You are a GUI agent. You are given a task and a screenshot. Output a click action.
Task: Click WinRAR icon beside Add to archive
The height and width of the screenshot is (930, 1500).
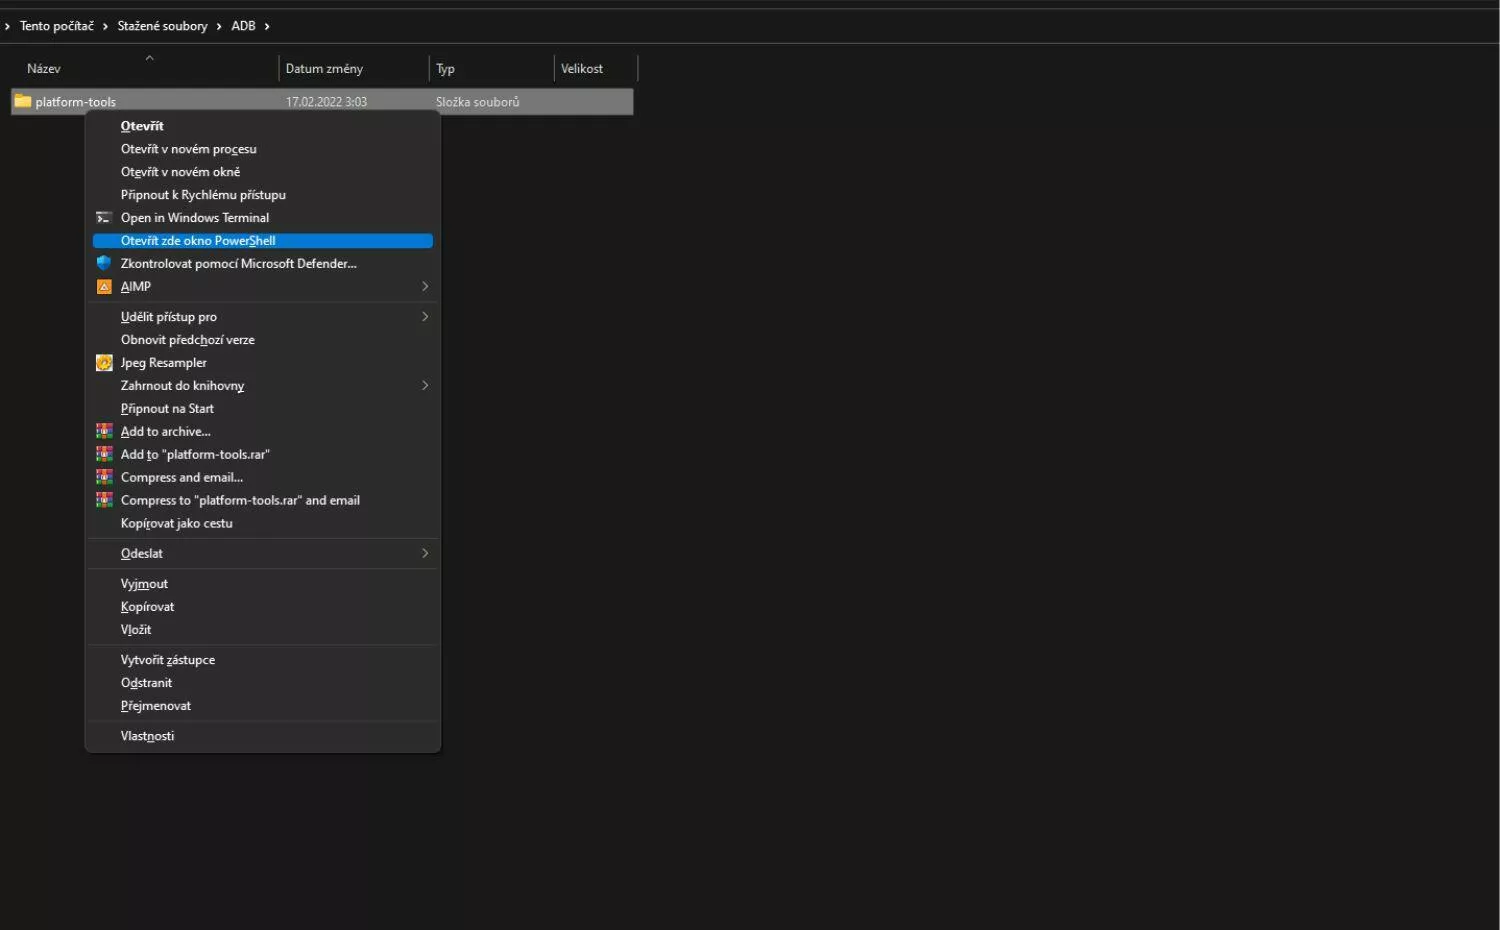104,431
